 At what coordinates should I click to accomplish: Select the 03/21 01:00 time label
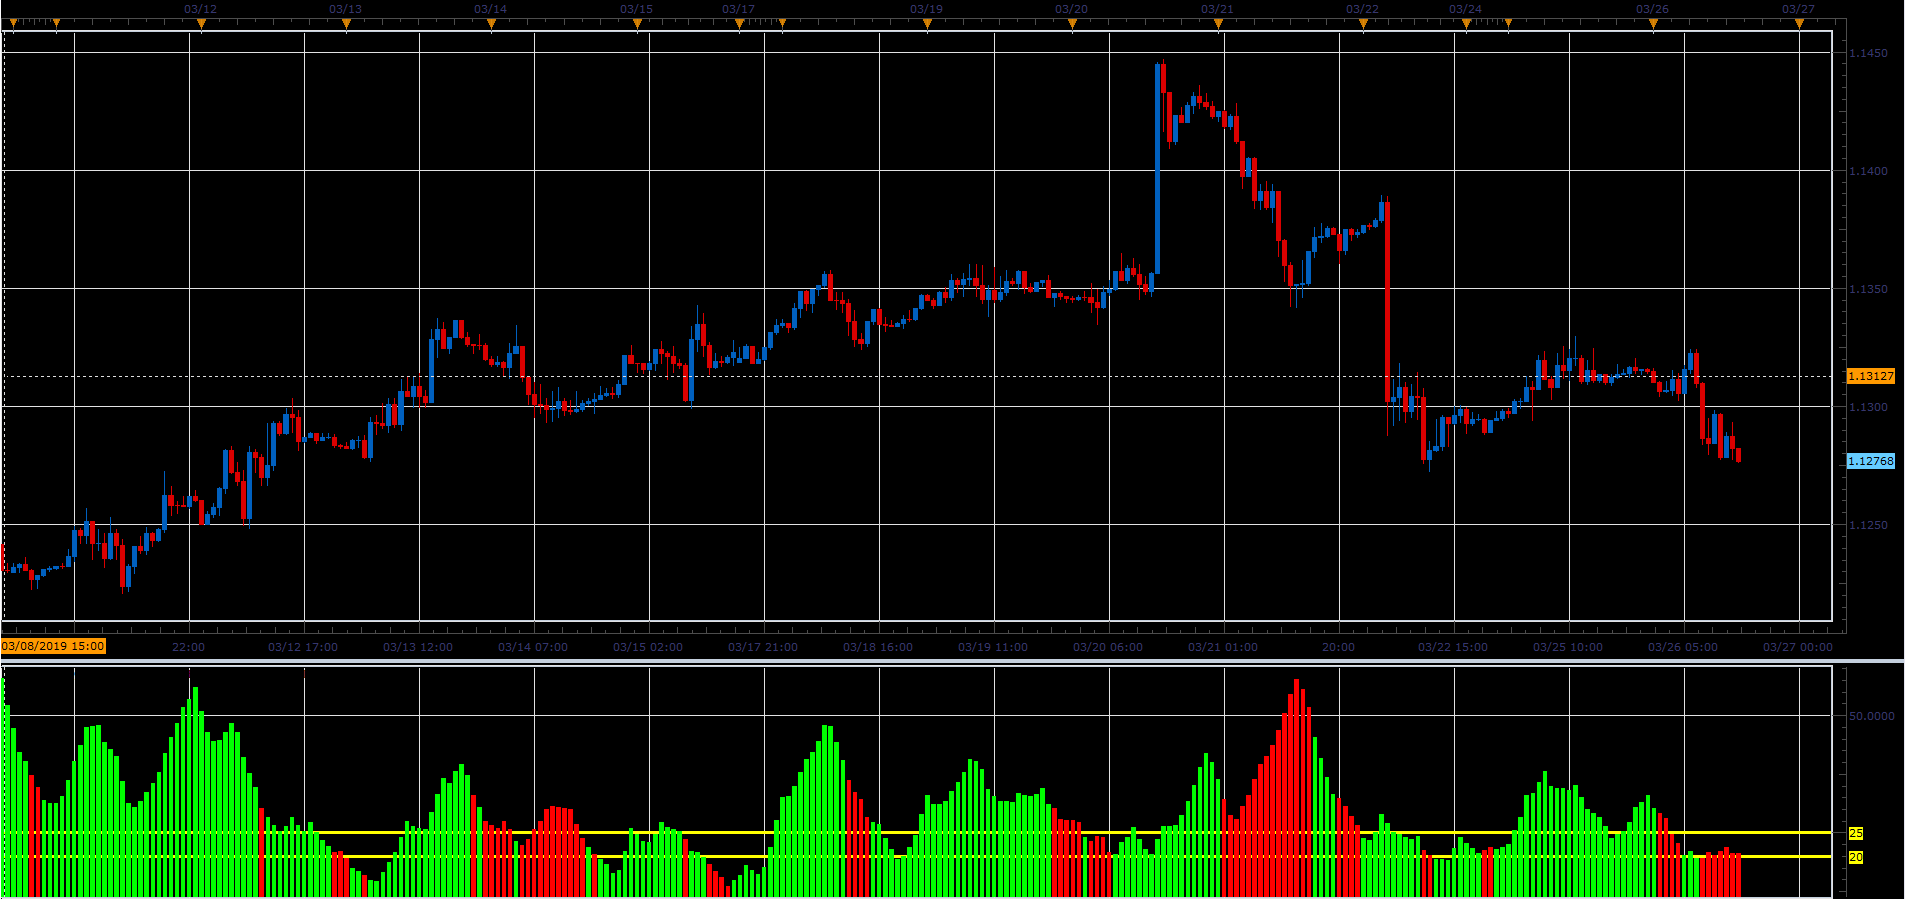(1223, 647)
